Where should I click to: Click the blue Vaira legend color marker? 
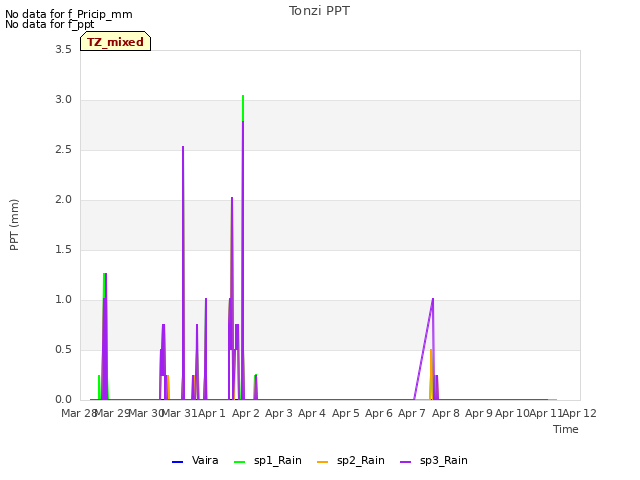(x=178, y=462)
